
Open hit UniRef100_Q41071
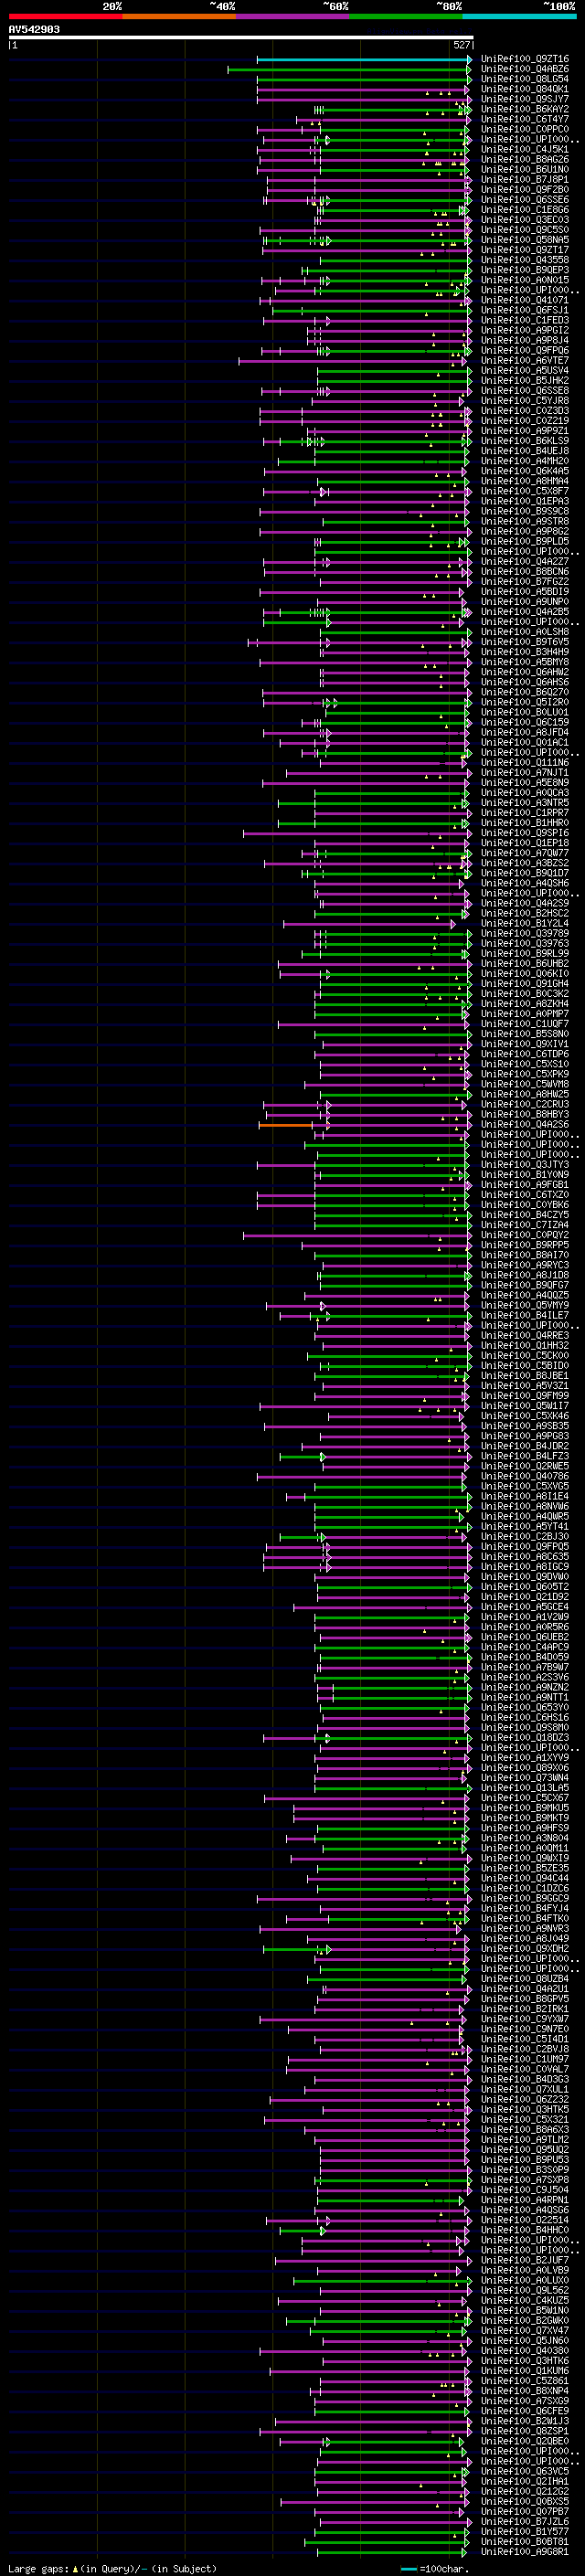(x=525, y=300)
